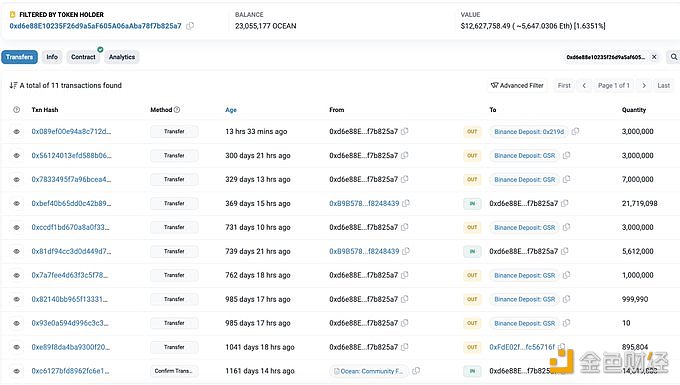Go to Last page
Screen dimensions: 680x385
[x=664, y=85]
